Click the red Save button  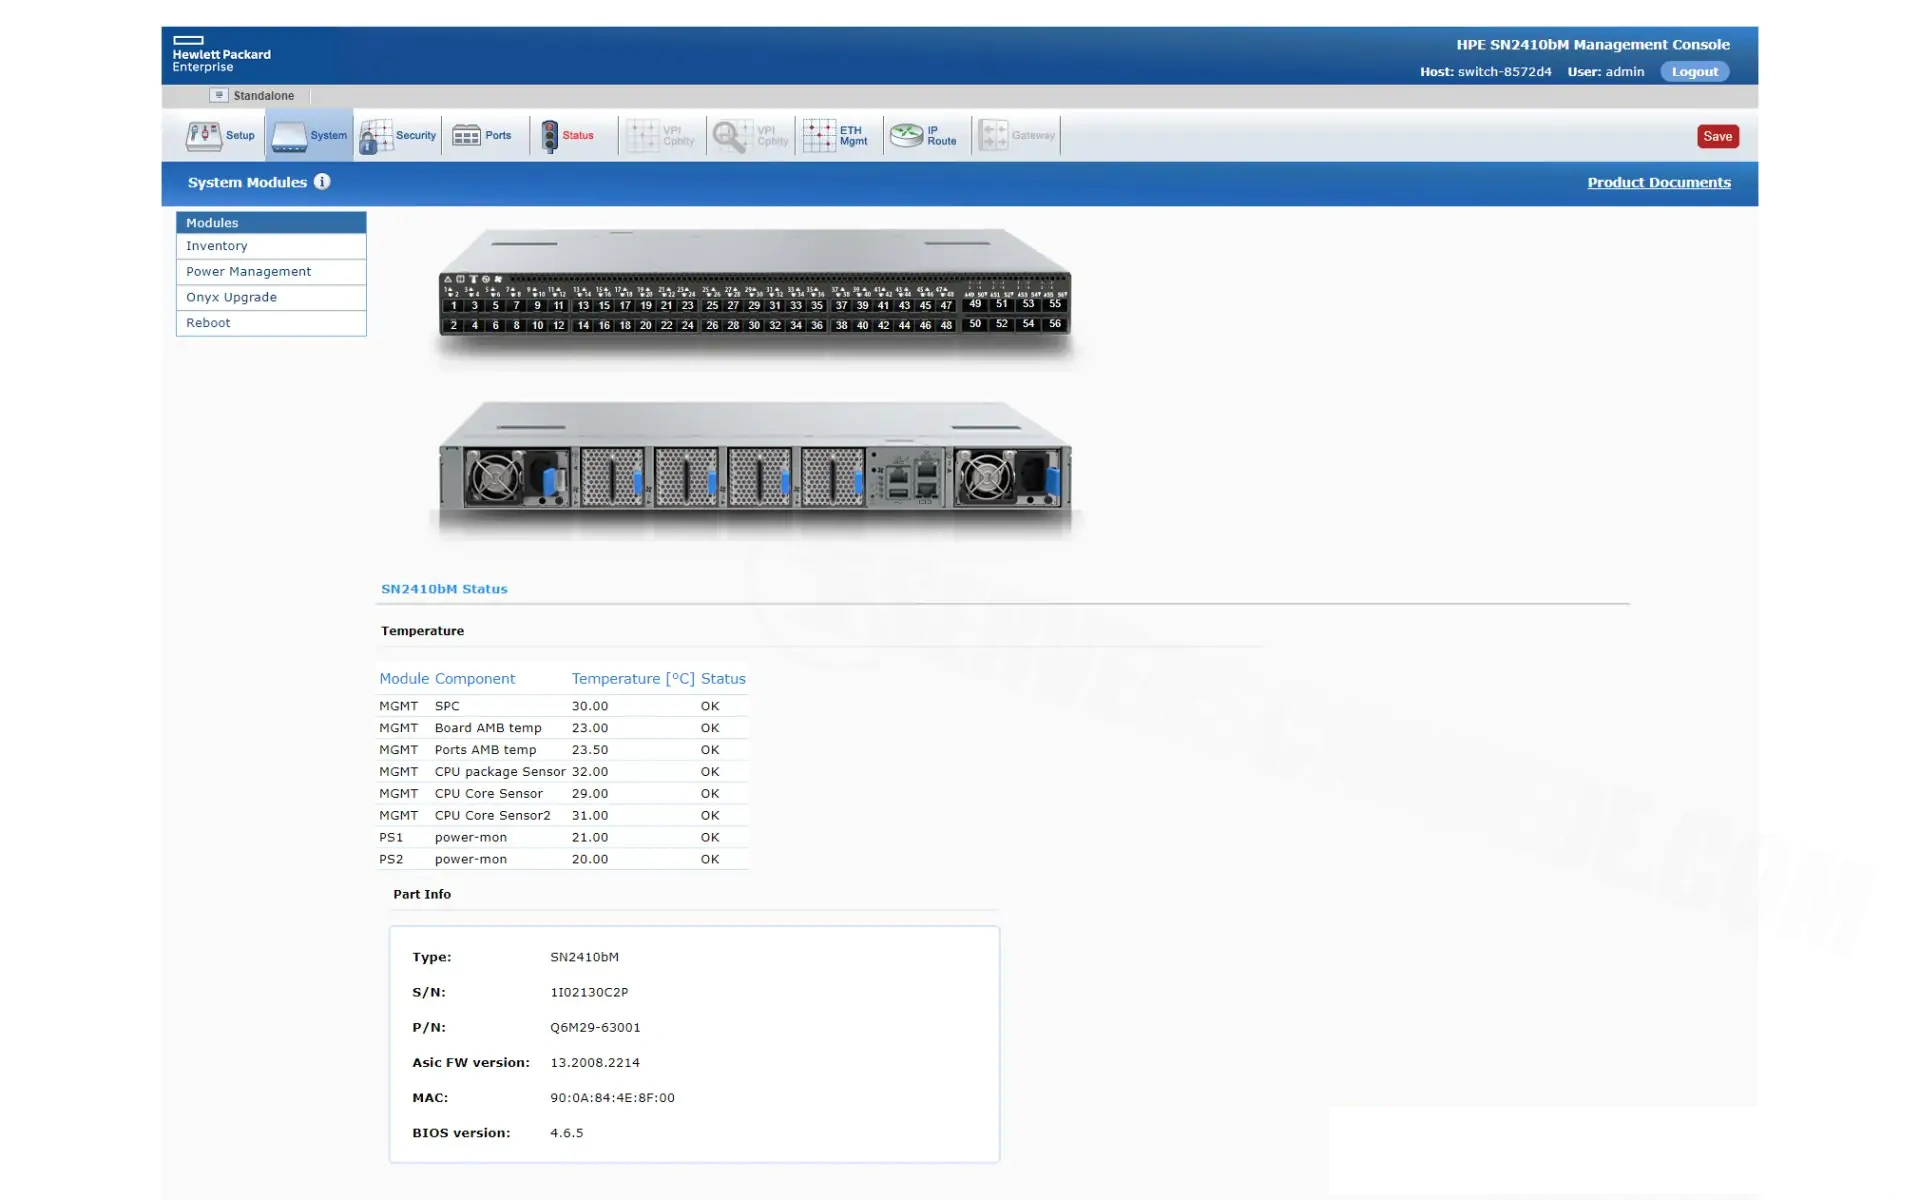[x=1717, y=137]
